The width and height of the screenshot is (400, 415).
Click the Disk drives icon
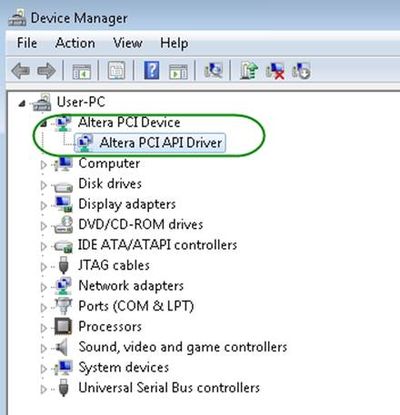(x=63, y=187)
